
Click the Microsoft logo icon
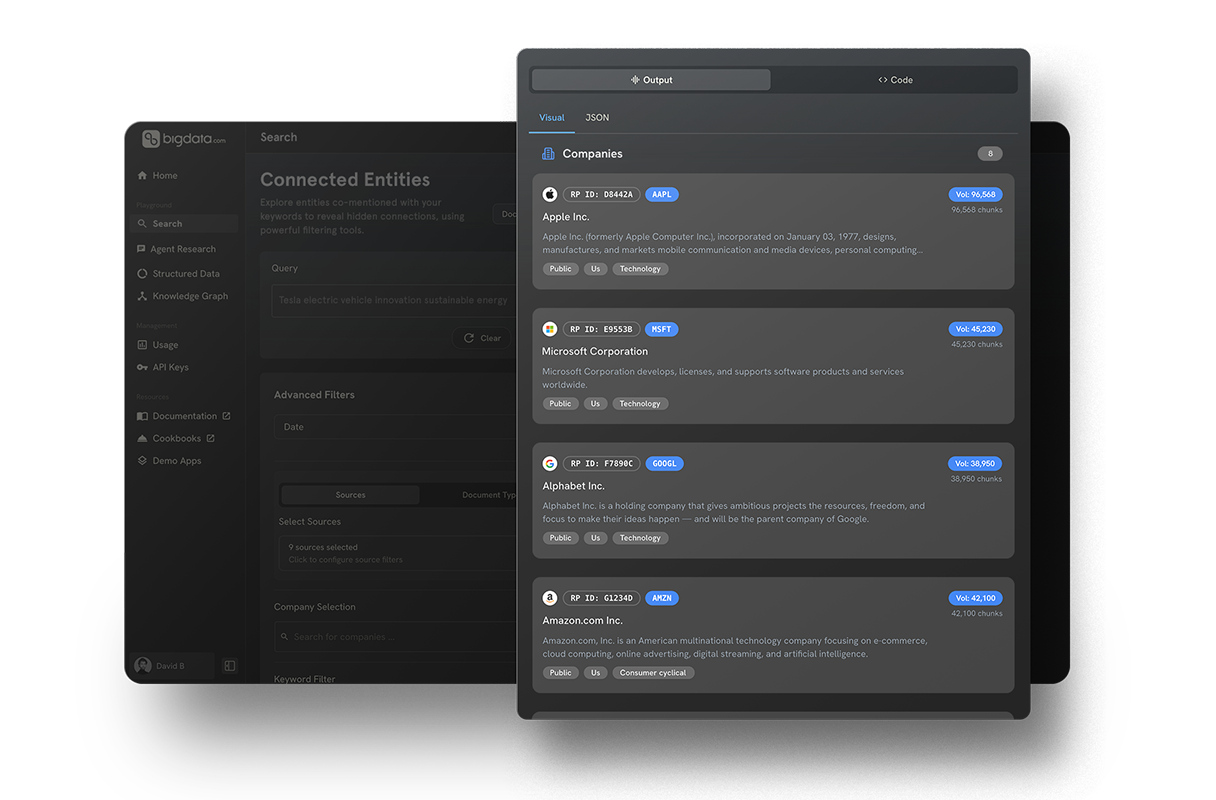[x=550, y=329]
